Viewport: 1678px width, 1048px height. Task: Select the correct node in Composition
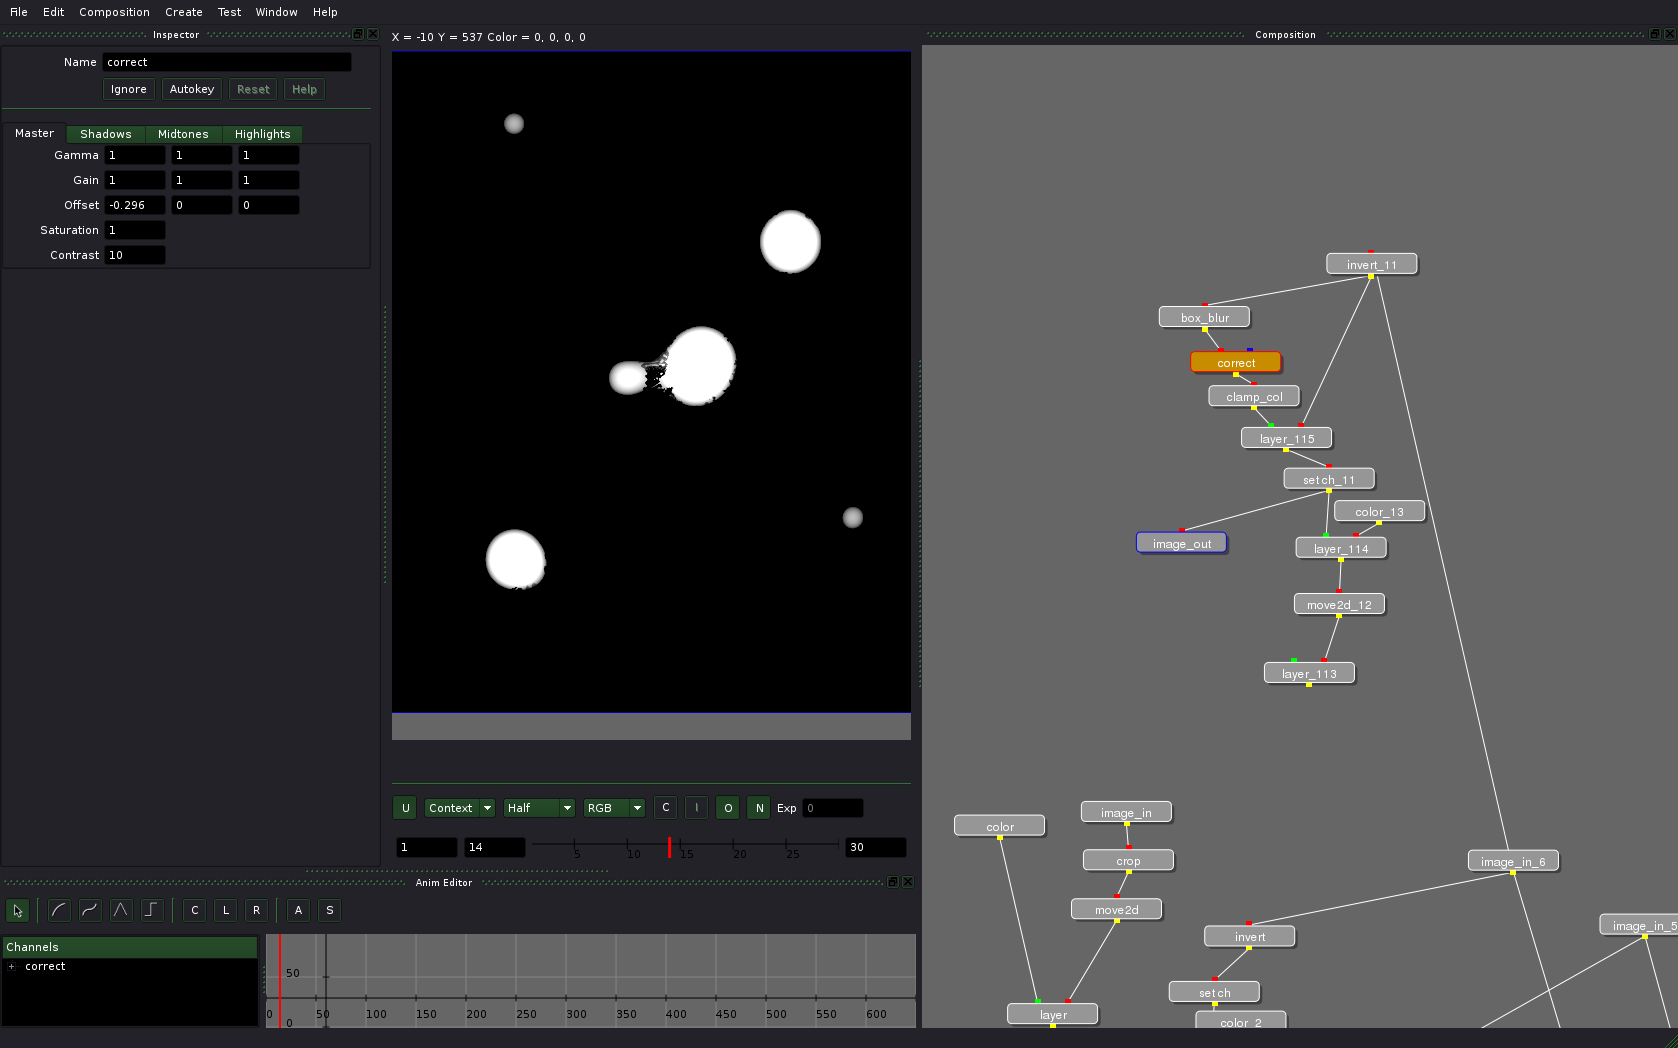pos(1236,362)
